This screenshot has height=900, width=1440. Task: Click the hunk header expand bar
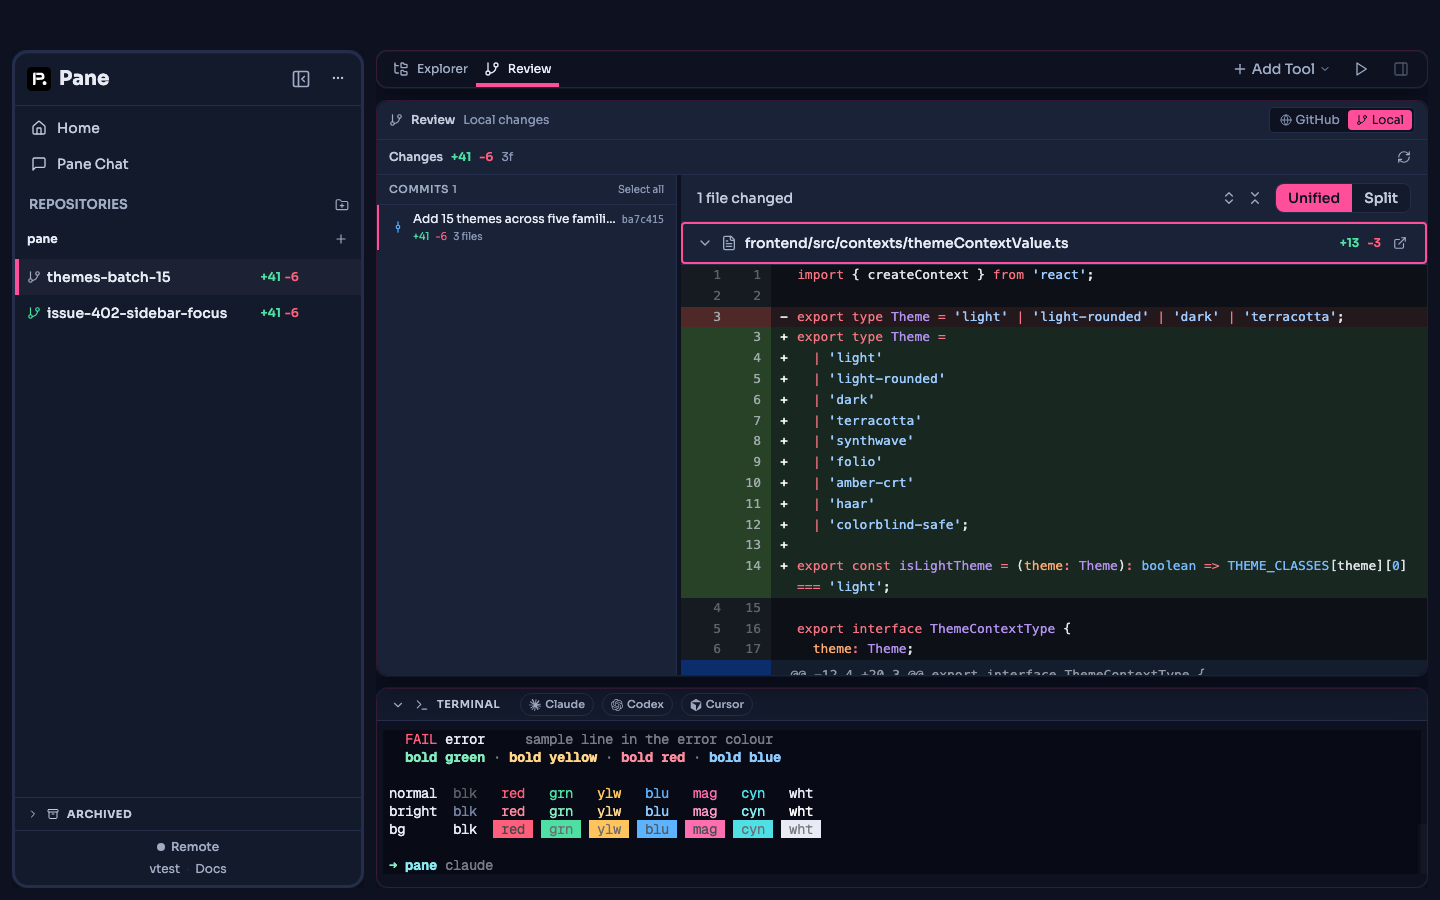1054,668
